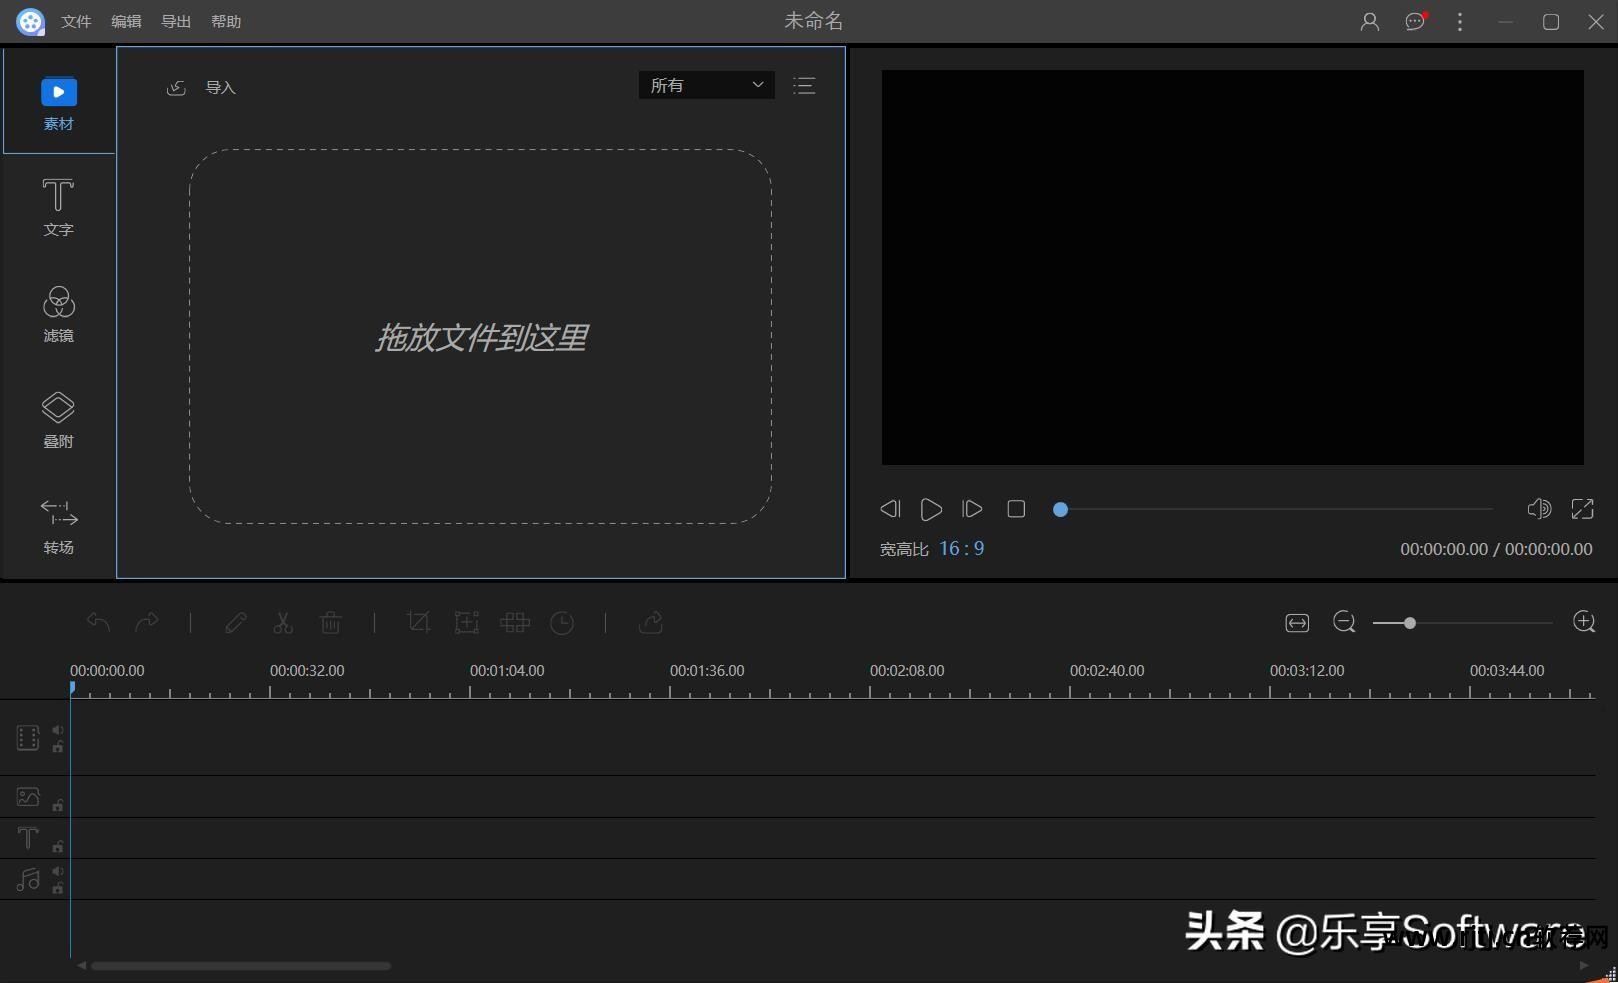Click the crop tool in timeline toolbar
The height and width of the screenshot is (983, 1618).
tap(419, 623)
